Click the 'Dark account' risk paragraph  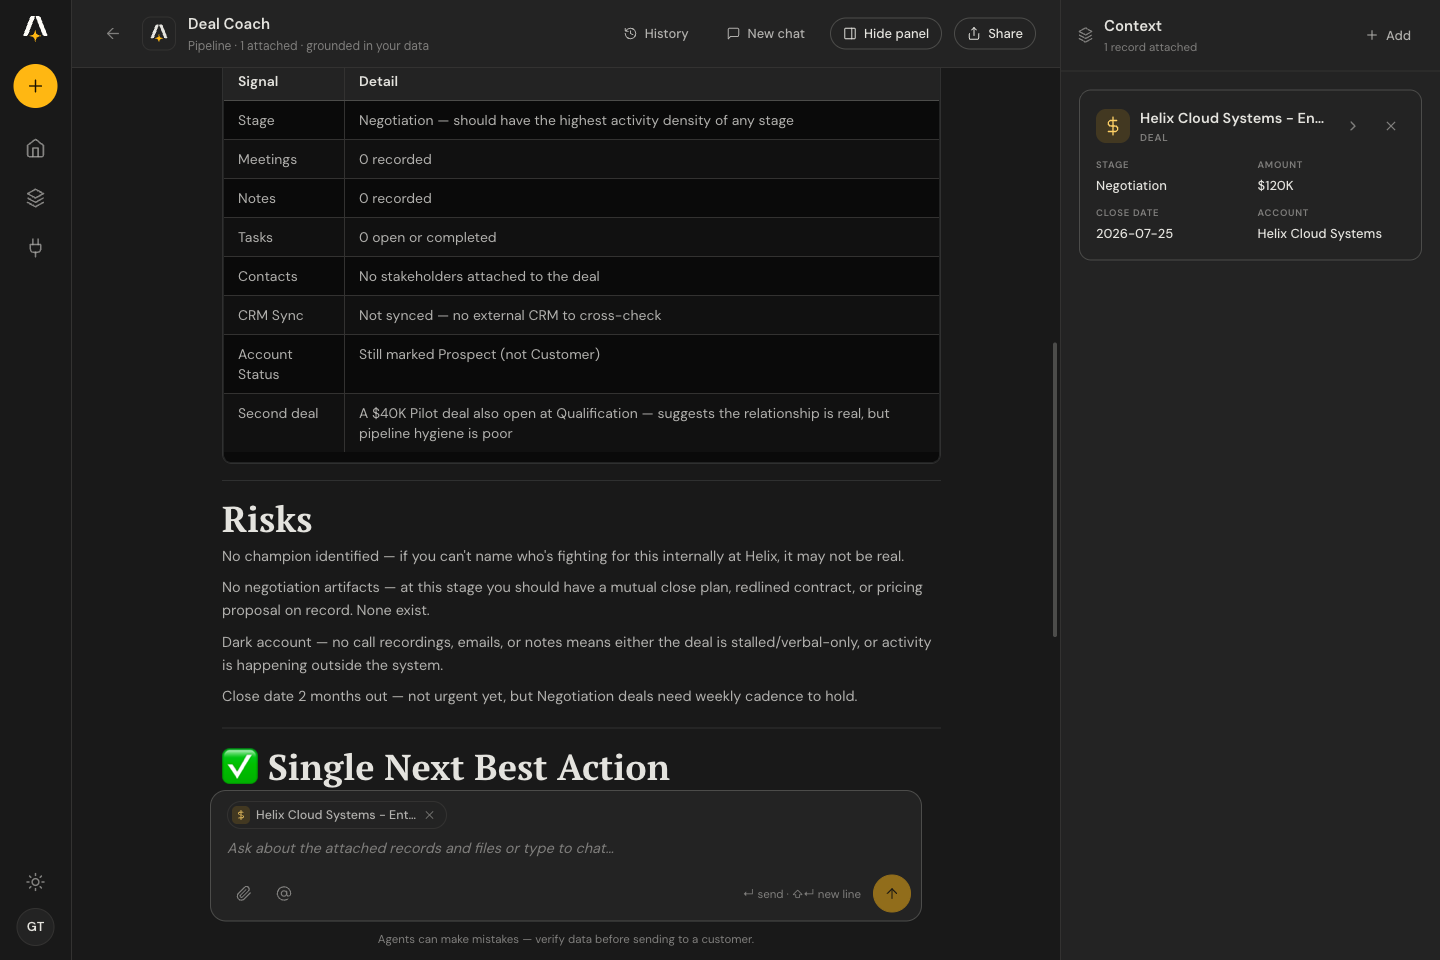pos(577,654)
